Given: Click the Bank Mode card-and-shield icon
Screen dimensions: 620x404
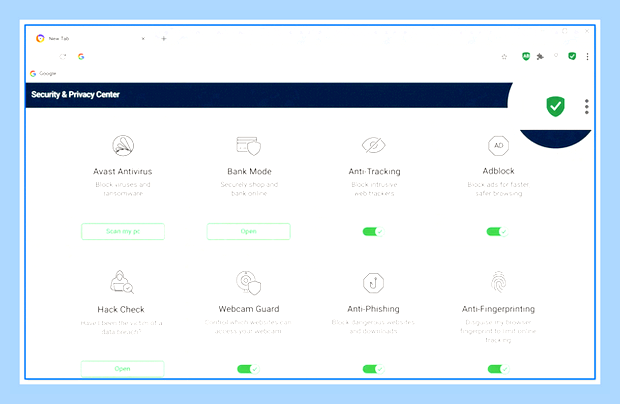Looking at the screenshot, I should tap(249, 145).
